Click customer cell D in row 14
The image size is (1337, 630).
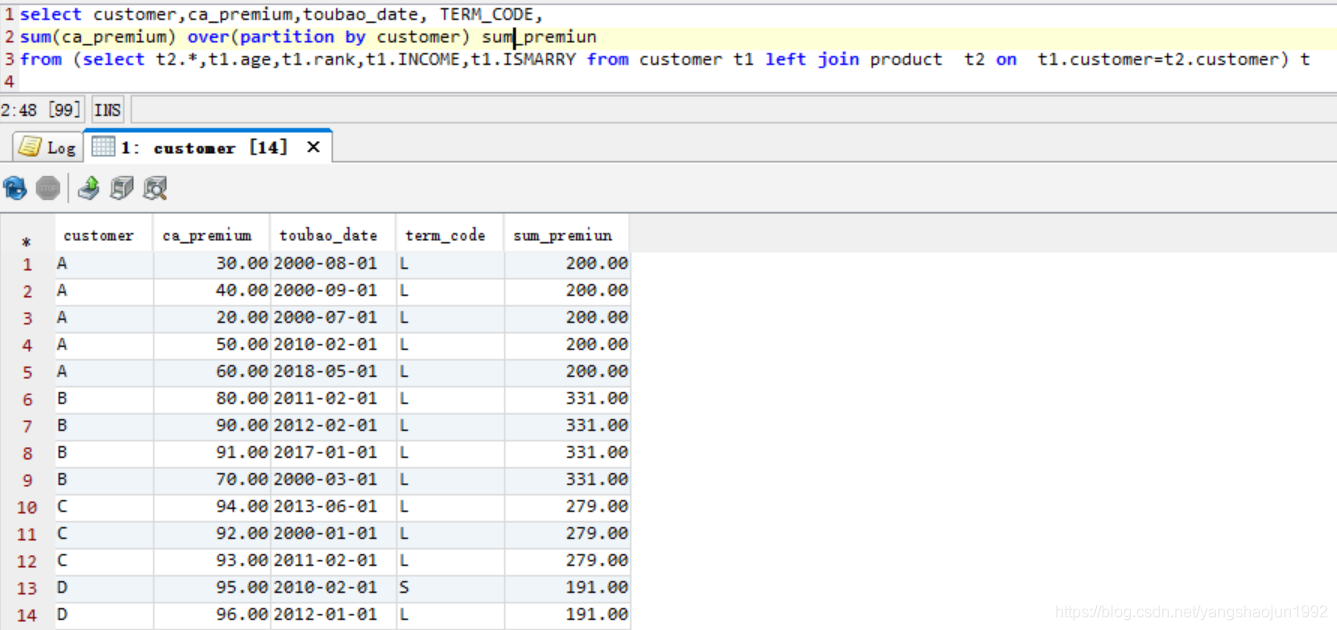pyautogui.click(x=104, y=615)
